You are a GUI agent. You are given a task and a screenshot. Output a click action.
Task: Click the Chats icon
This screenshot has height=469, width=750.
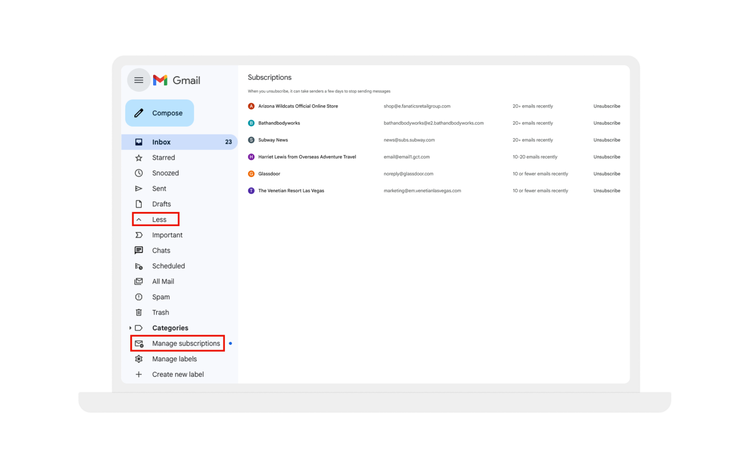139,250
